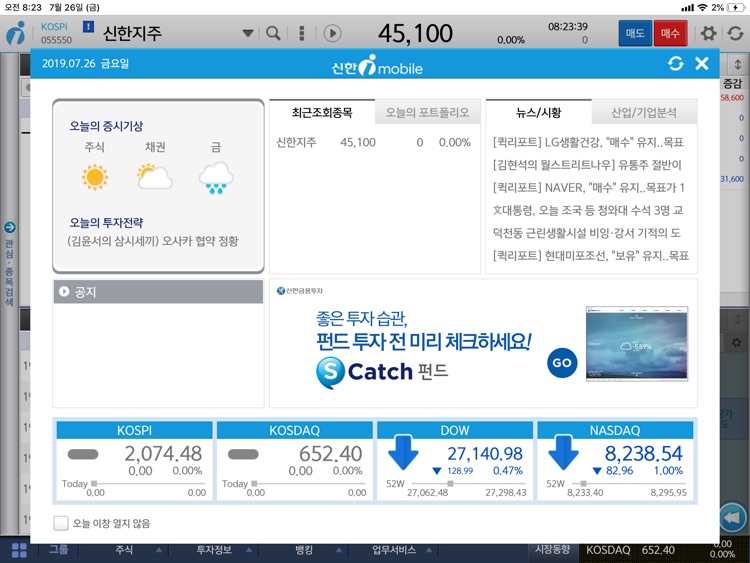Tap the 채권 partly cloudy icon

tap(154, 177)
